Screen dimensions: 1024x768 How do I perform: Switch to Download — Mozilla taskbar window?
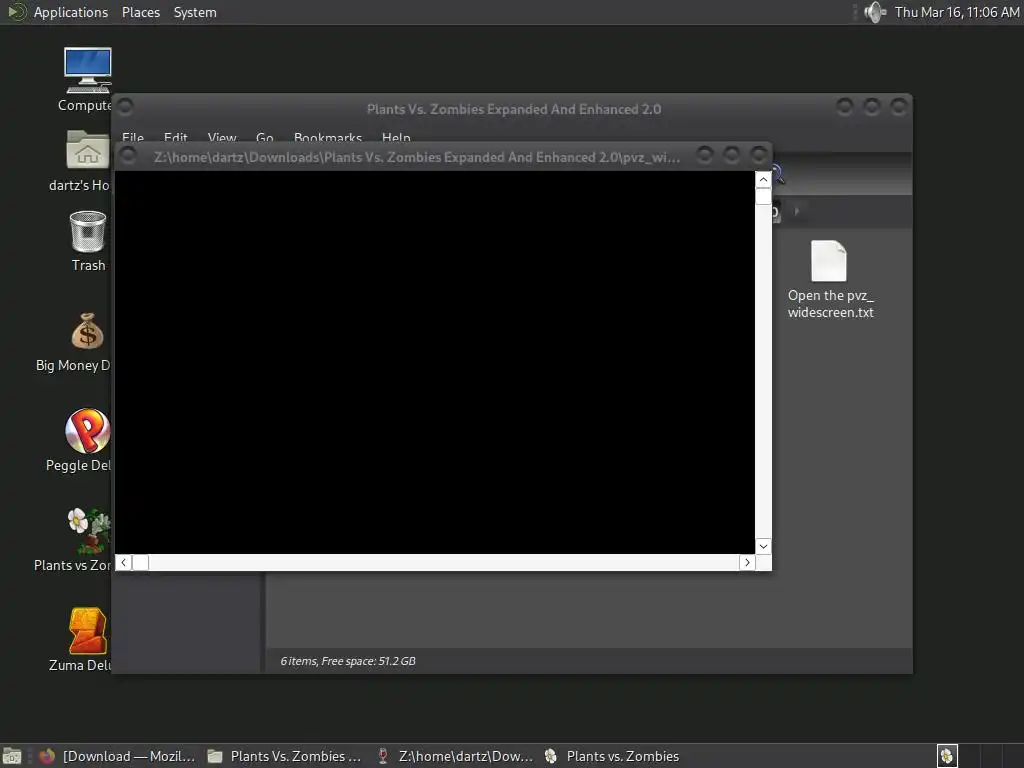(118, 756)
